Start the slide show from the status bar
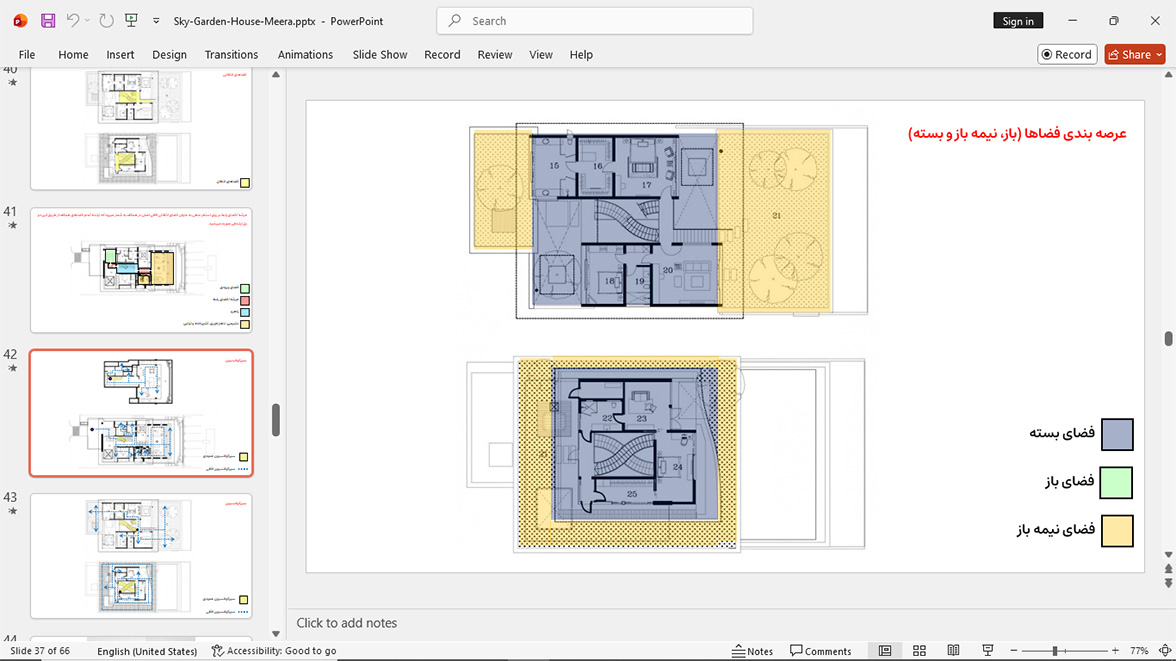This screenshot has width=1176, height=661. click(x=988, y=650)
